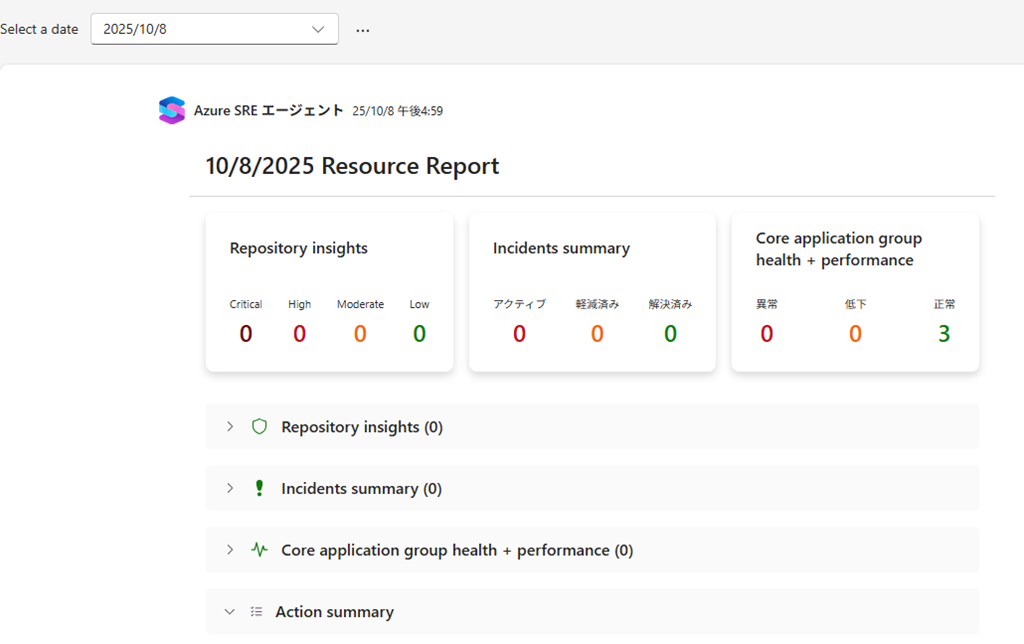Open the Select a date dropdown
The width and height of the screenshot is (1024, 644).
coord(214,29)
